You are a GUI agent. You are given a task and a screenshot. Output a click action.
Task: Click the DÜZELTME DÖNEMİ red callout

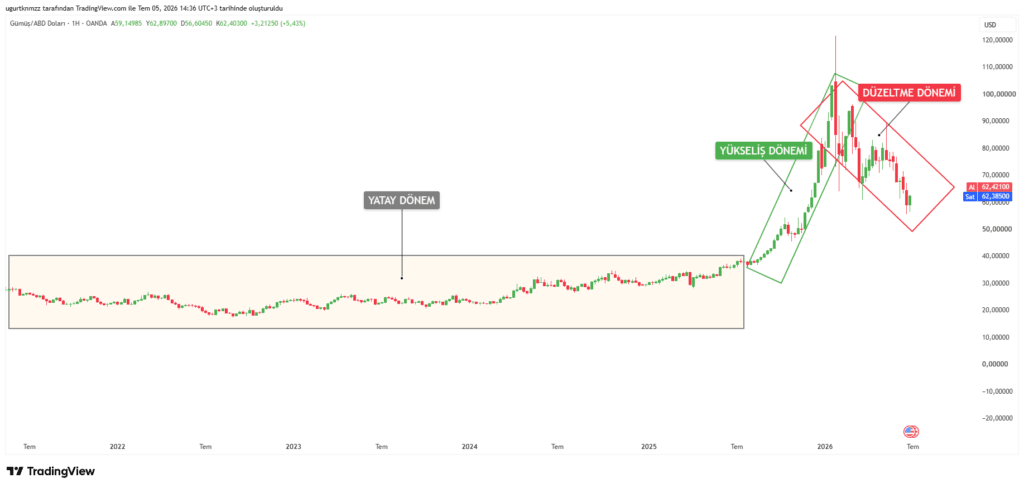pyautogui.click(x=909, y=93)
